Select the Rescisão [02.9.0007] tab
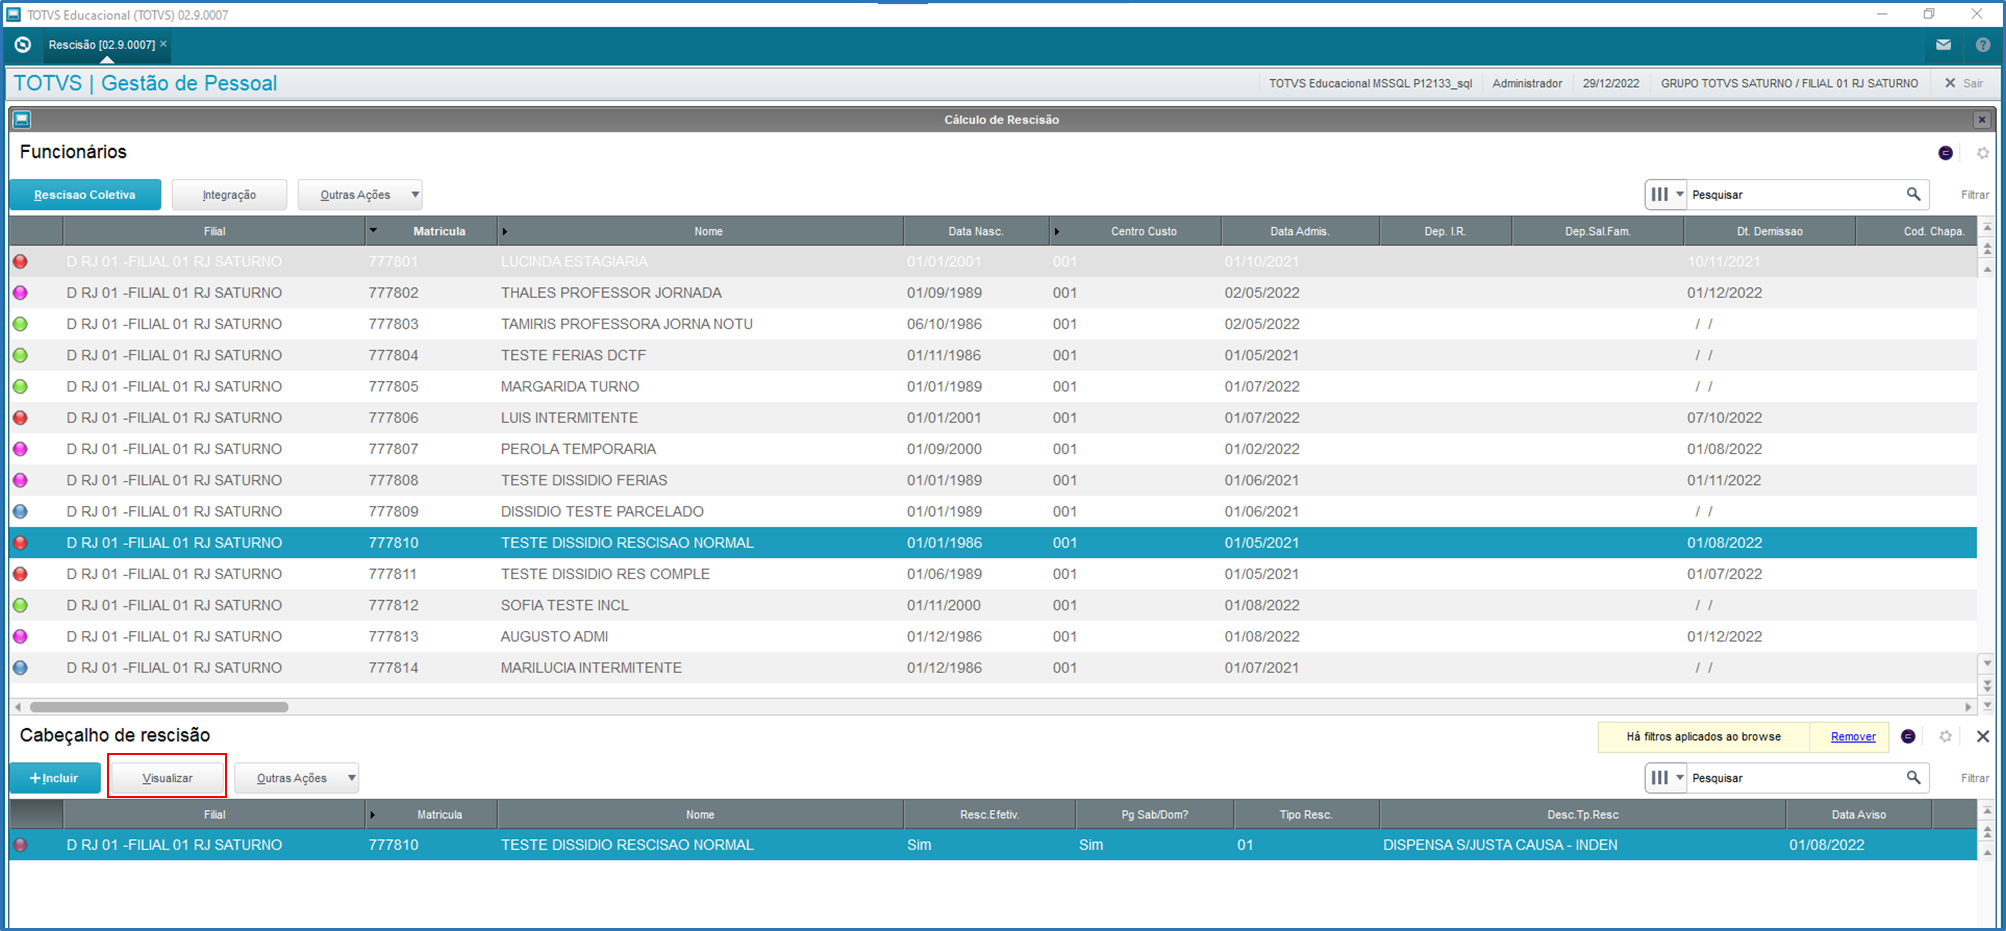The width and height of the screenshot is (2006, 931). [x=101, y=45]
